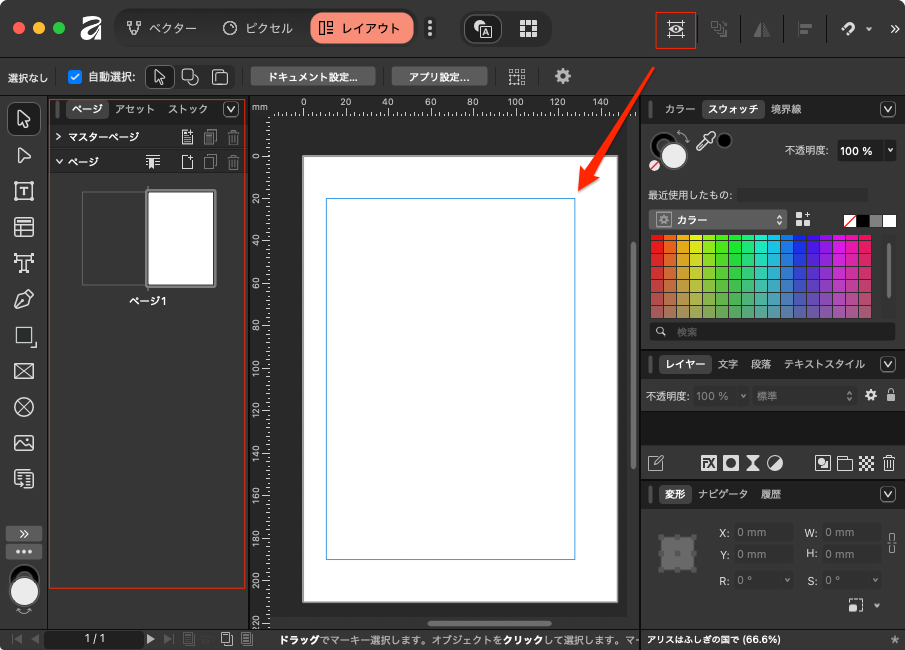This screenshot has height=650, width=905.
Task: Toggle the 自動選択 checkbox
Action: [75, 77]
